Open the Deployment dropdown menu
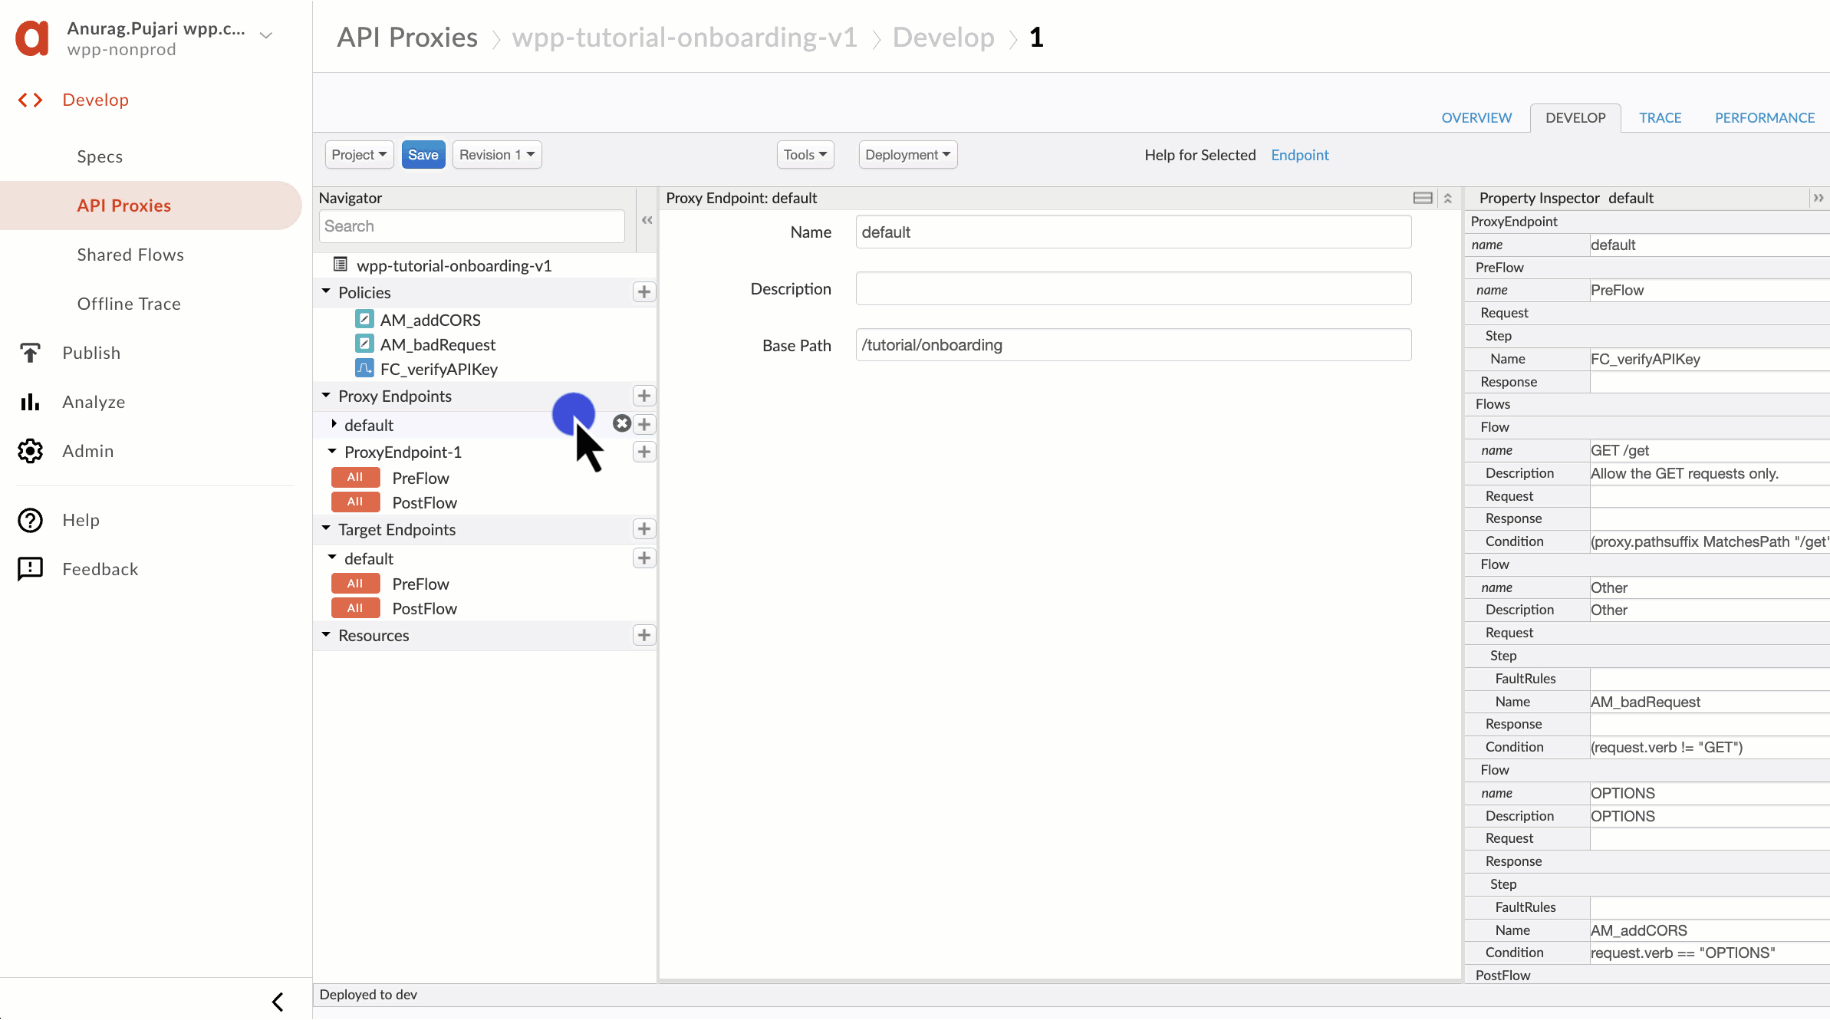 pyautogui.click(x=907, y=155)
